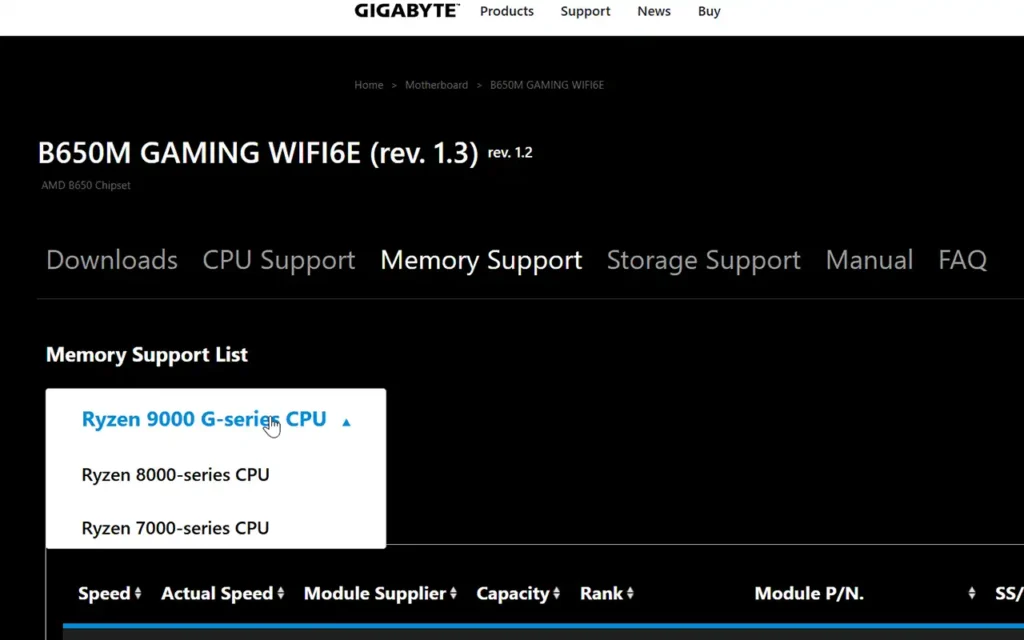Open the Buy menu item
Screen dimensions: 1024x640
[x=709, y=11]
